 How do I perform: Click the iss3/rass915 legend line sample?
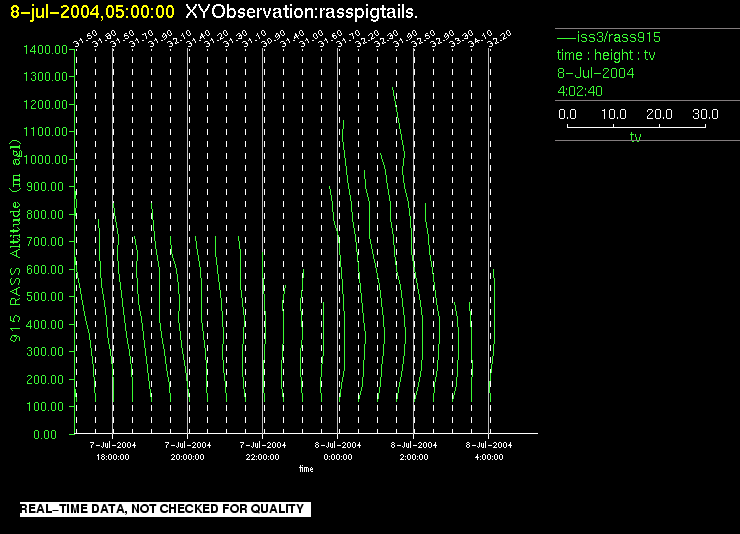click(x=563, y=37)
